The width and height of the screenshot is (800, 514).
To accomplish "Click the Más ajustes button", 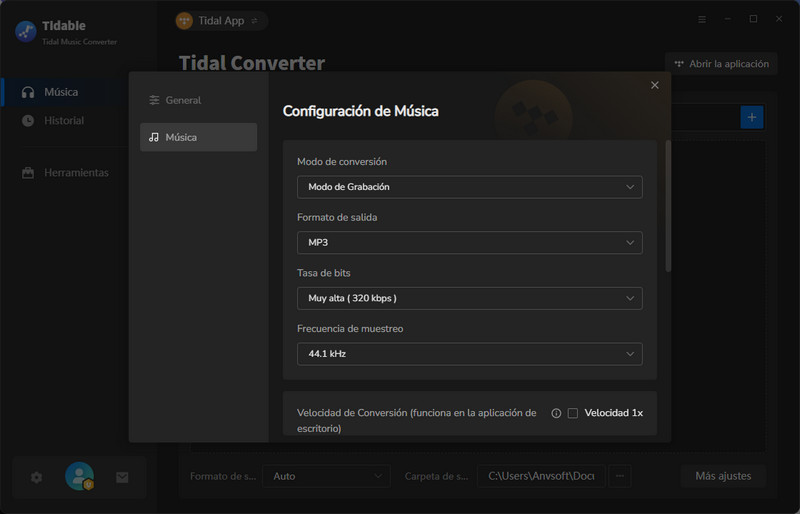I will pos(723,476).
